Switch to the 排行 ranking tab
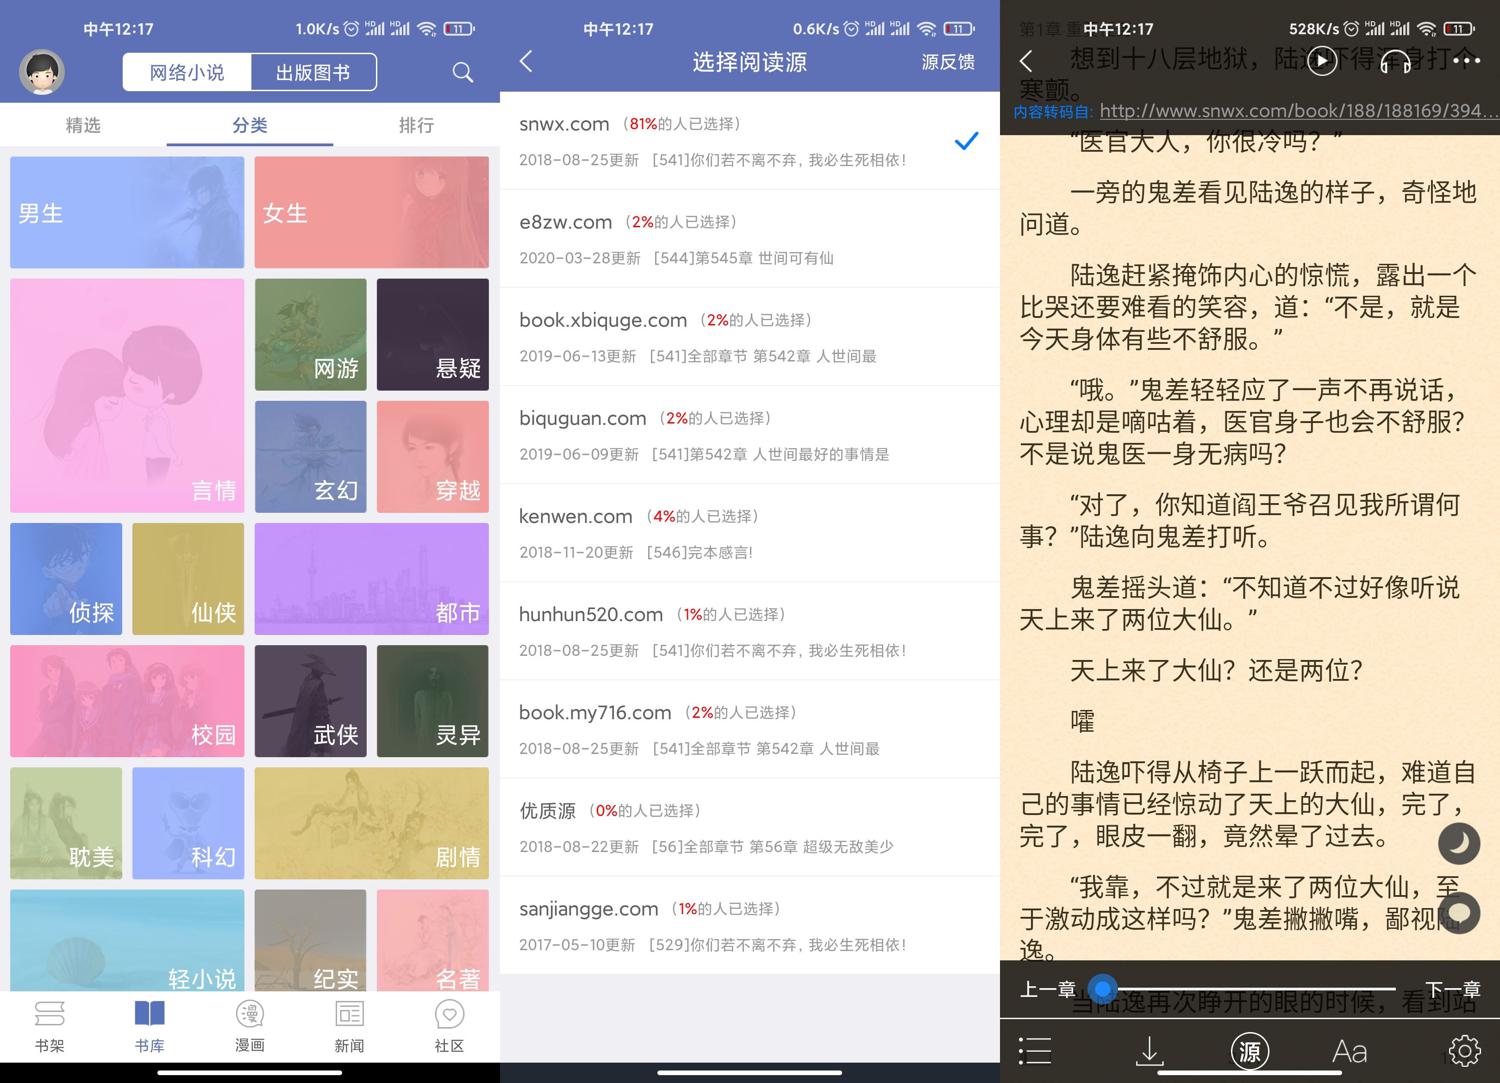The height and width of the screenshot is (1083, 1500). [x=416, y=125]
